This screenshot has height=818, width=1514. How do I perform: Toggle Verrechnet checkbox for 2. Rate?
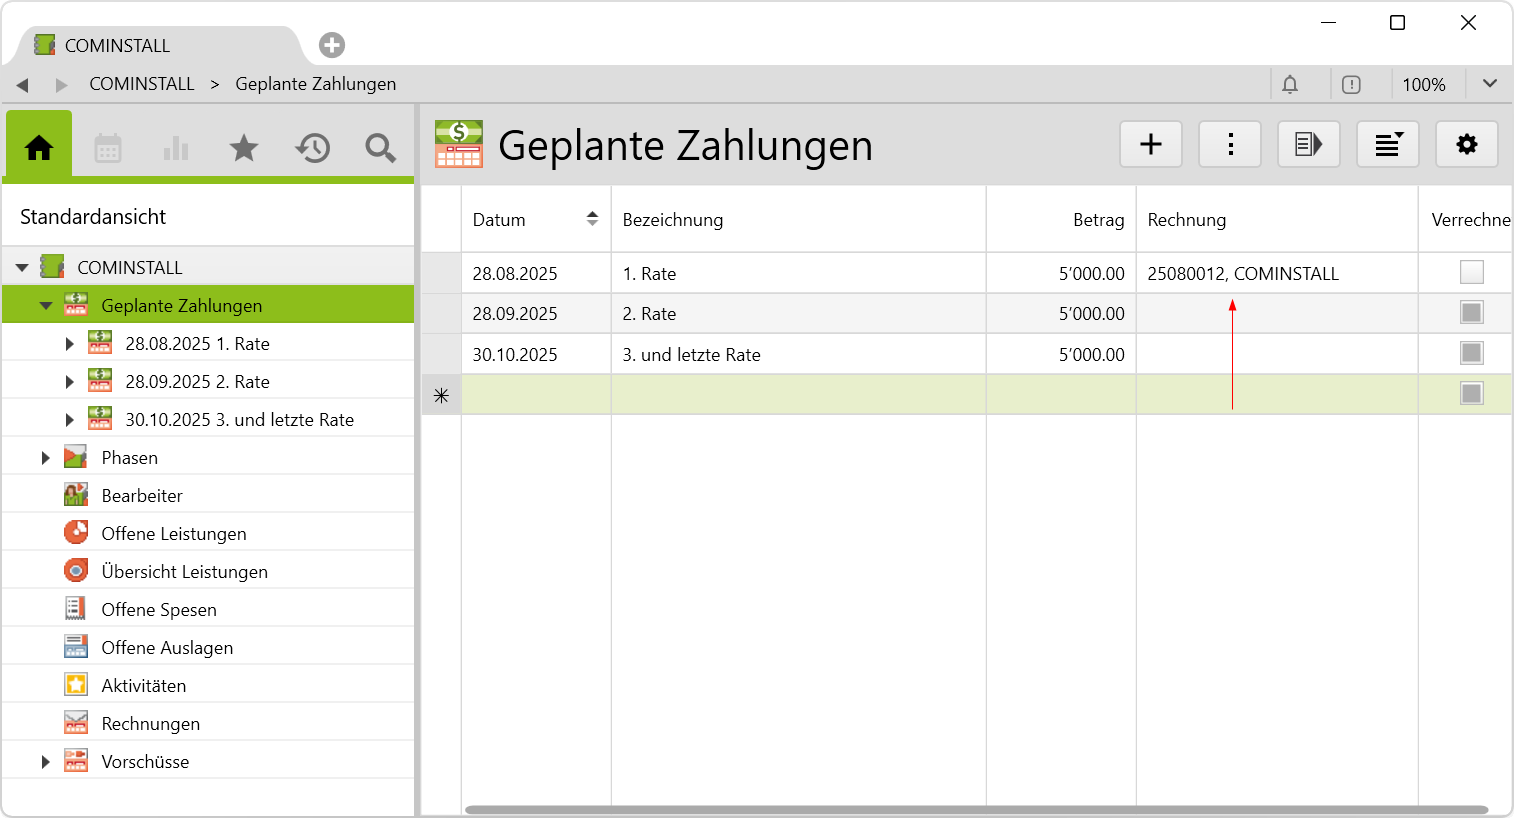pos(1471,313)
